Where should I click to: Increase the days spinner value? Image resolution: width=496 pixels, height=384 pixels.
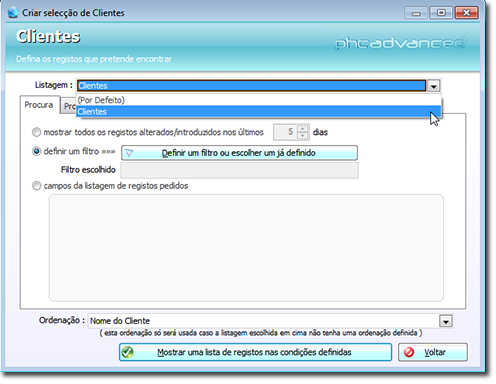pos(303,129)
